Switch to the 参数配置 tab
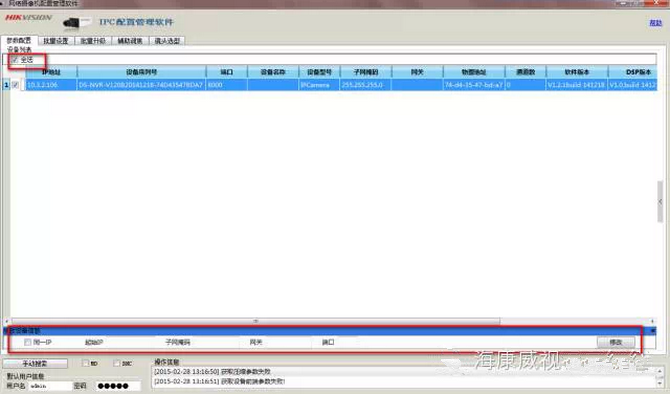Viewport: 672px width, 394px height. coord(19,40)
